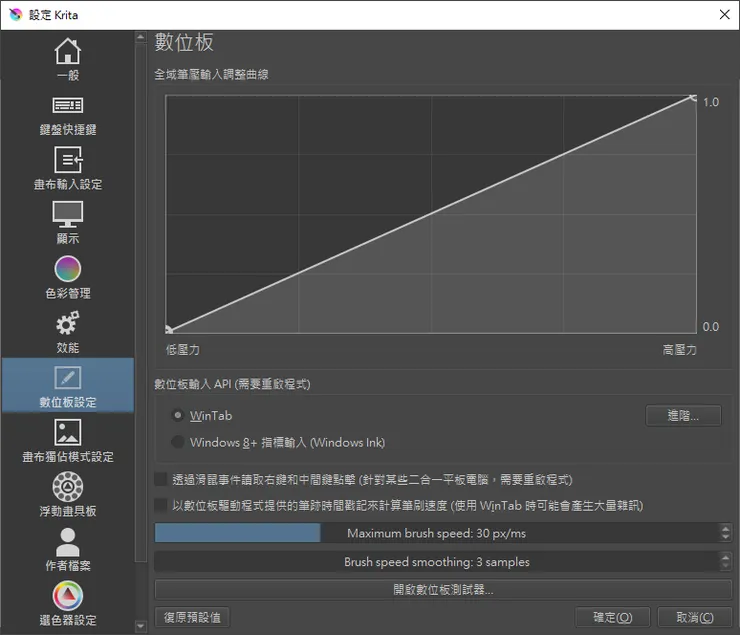Open the 顯示 display settings page
740x635 pixels.
tap(67, 222)
